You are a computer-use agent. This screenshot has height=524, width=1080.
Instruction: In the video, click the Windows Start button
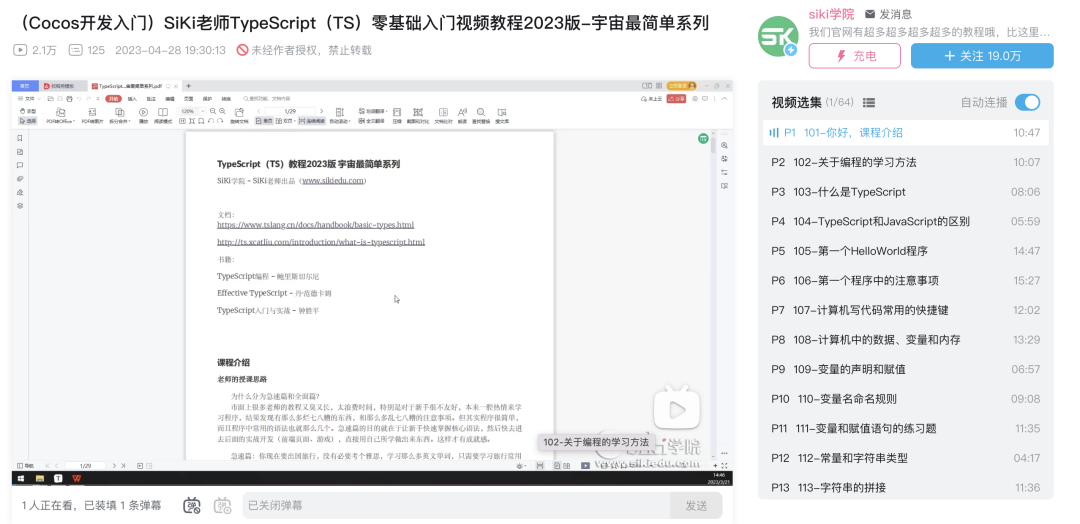[x=21, y=478]
